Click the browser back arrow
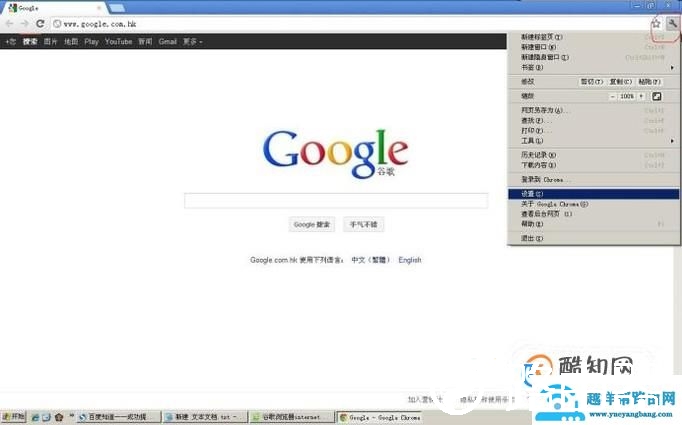The width and height of the screenshot is (682, 425). [10, 23]
